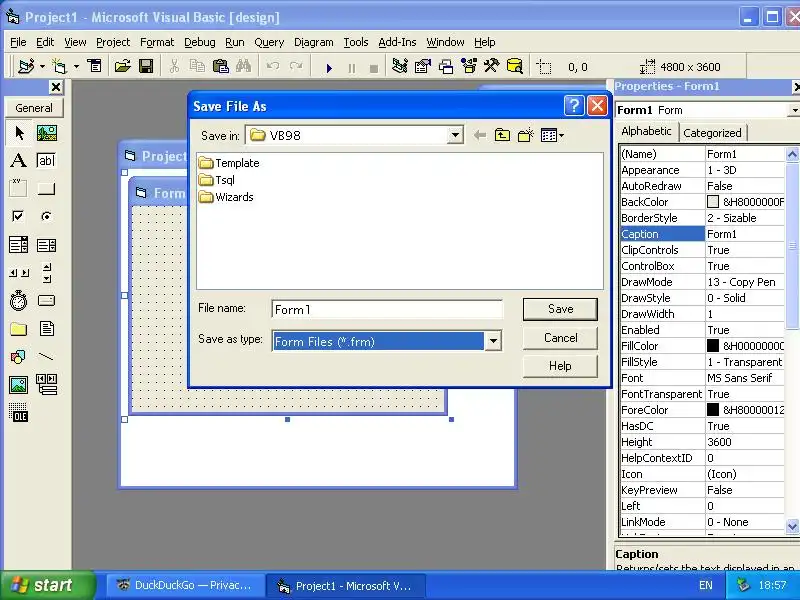The width and height of the screenshot is (800, 600).
Task: Click the EN language indicator in taskbar
Action: (706, 585)
